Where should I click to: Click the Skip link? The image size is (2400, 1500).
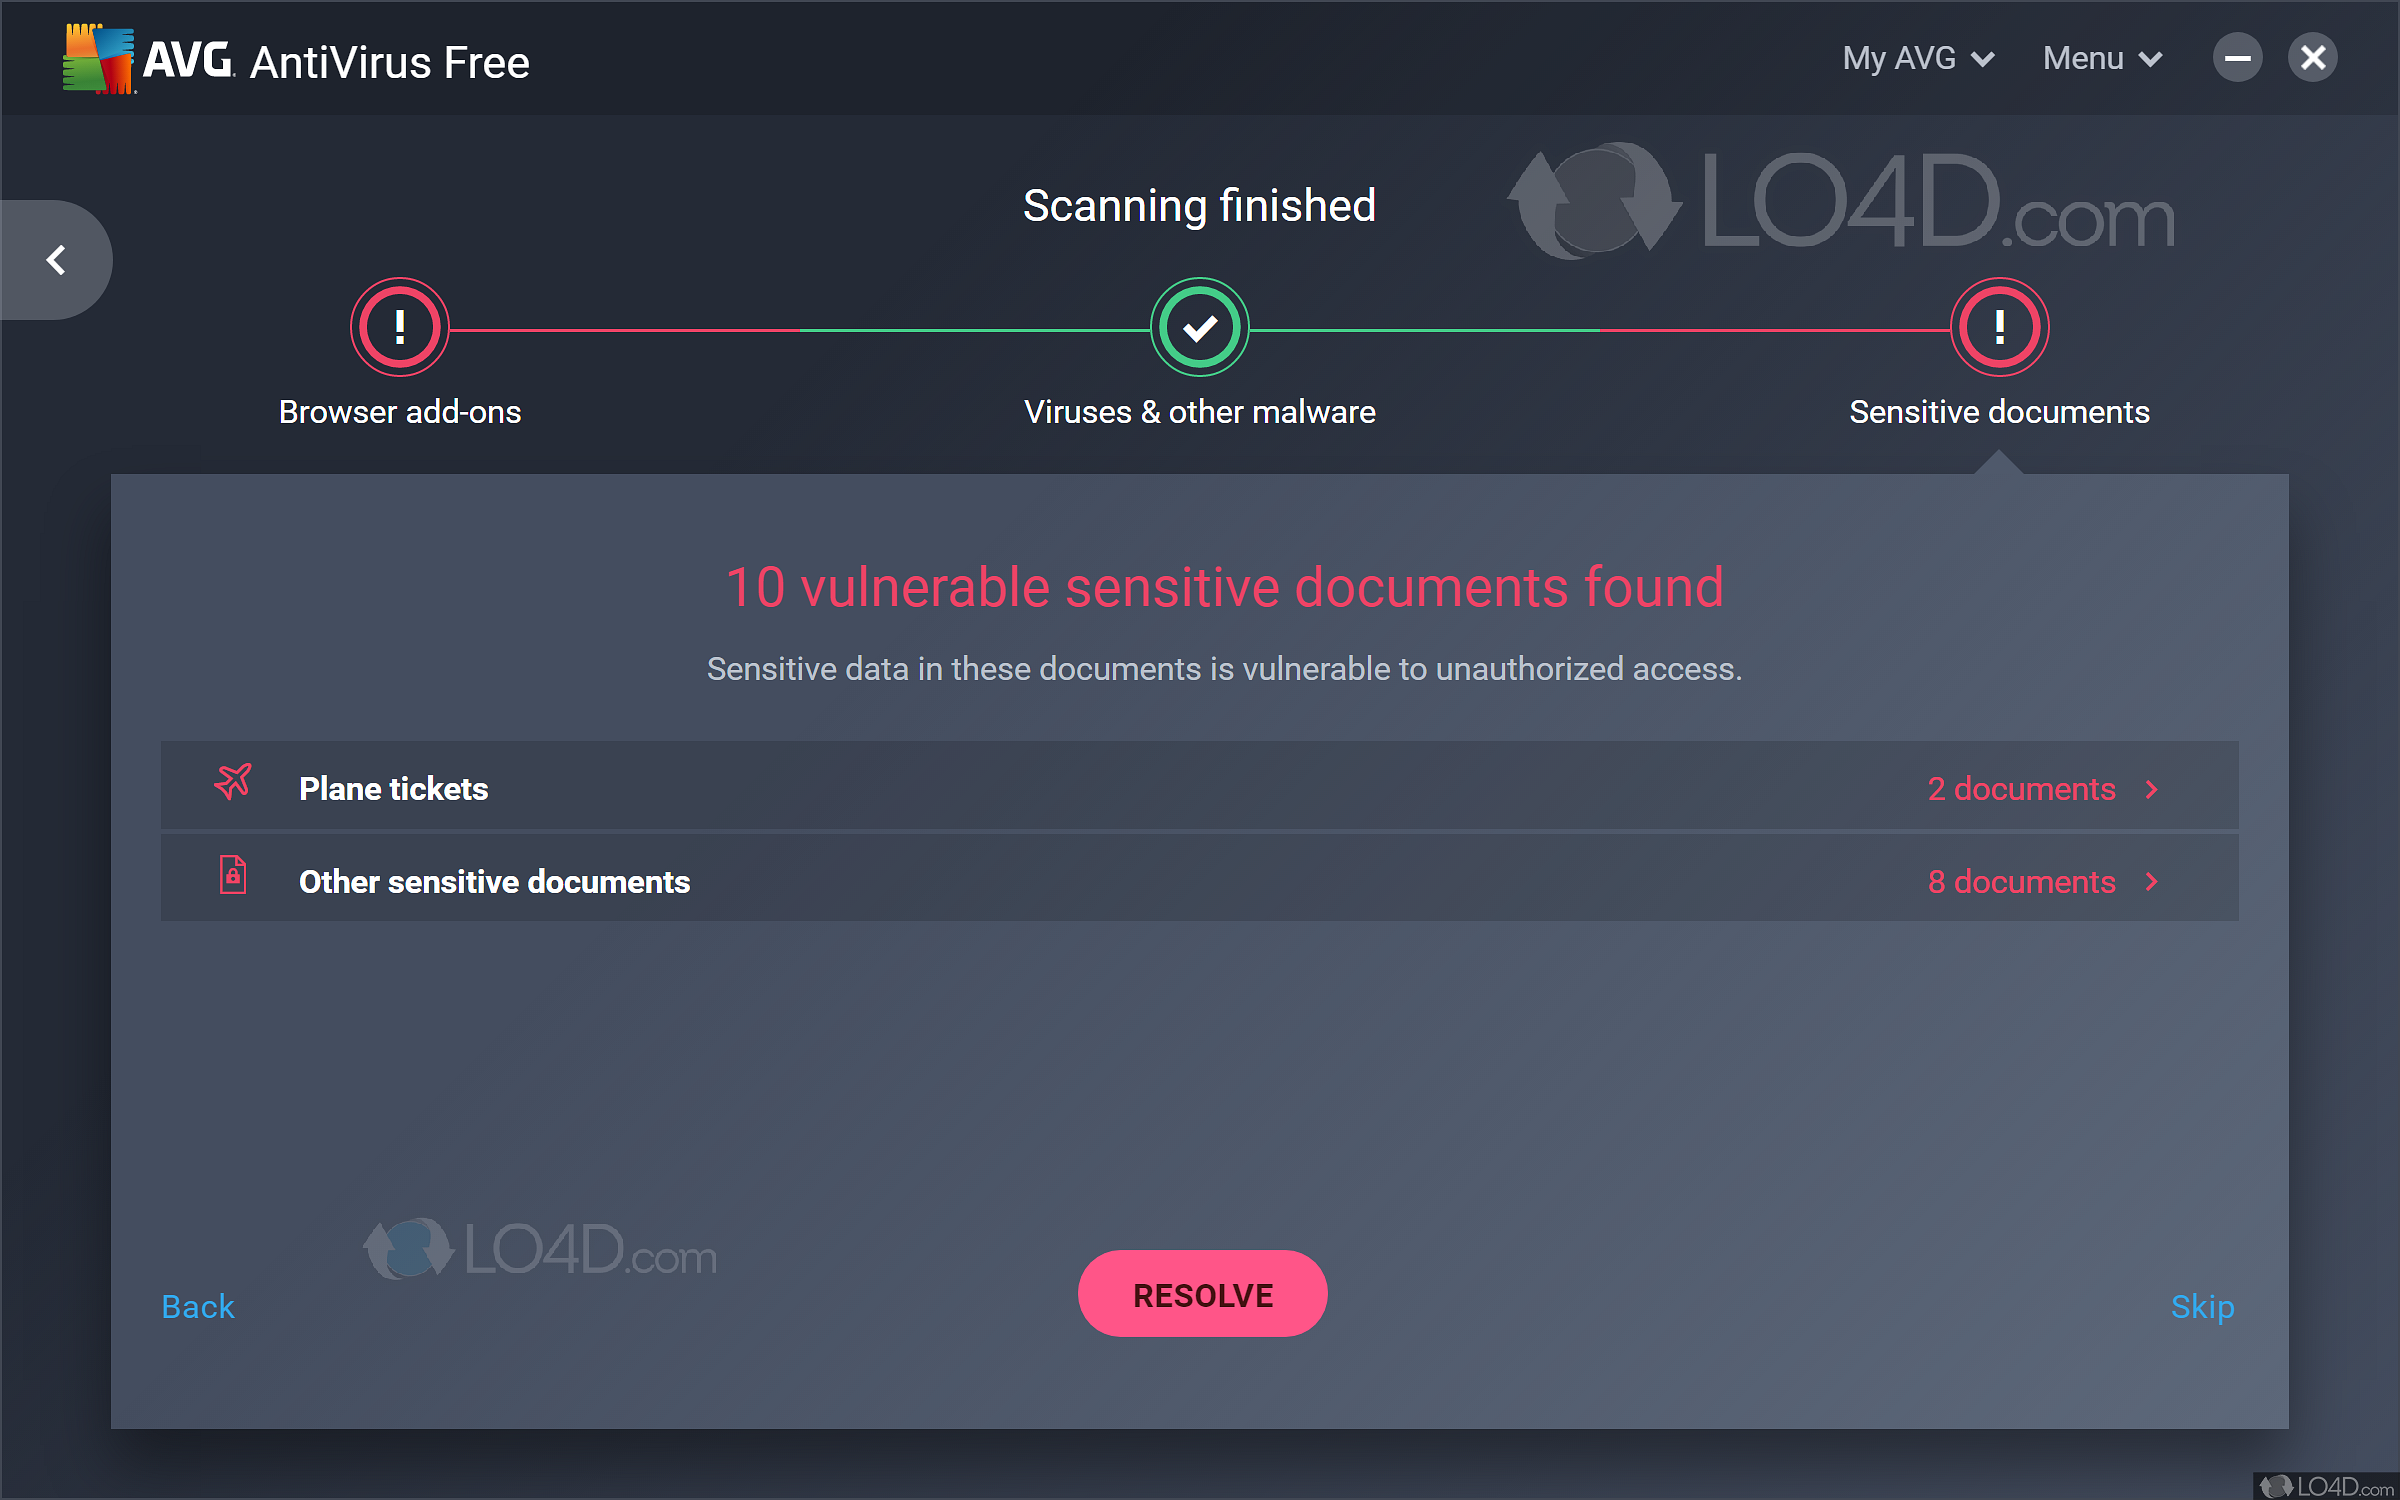[x=2202, y=1307]
